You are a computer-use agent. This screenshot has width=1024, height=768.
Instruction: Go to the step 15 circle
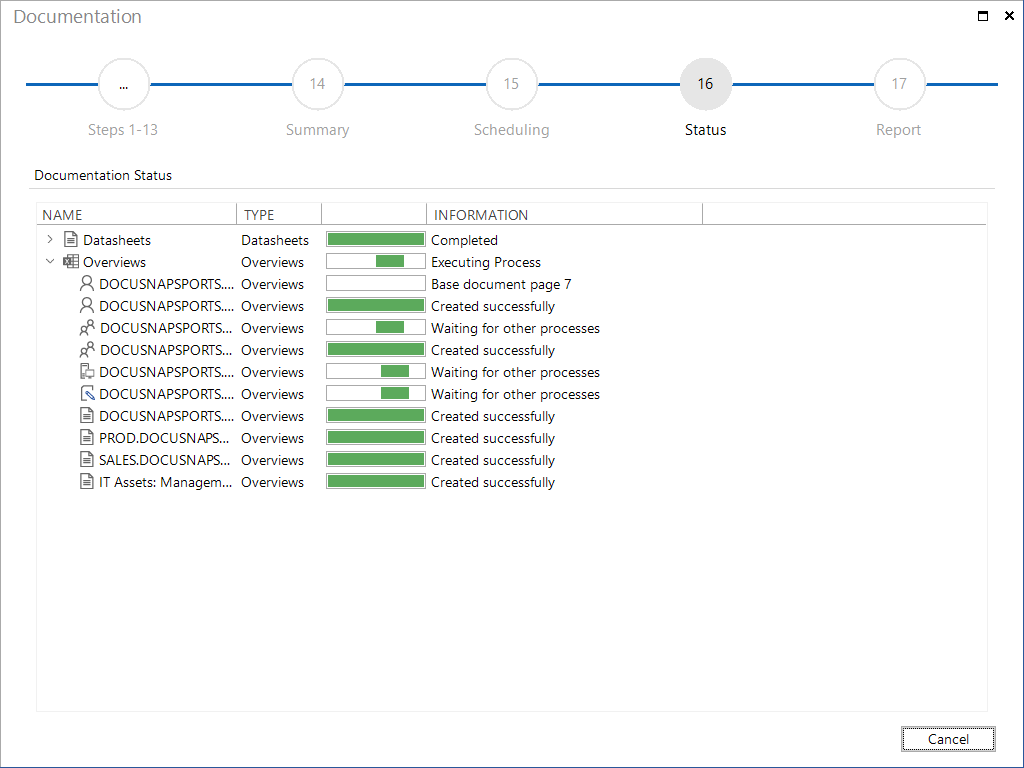[511, 84]
